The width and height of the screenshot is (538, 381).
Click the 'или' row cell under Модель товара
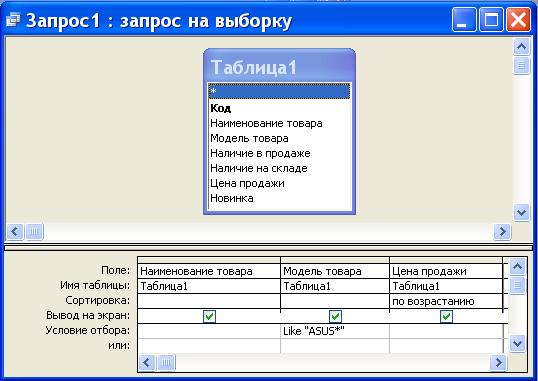[335, 346]
